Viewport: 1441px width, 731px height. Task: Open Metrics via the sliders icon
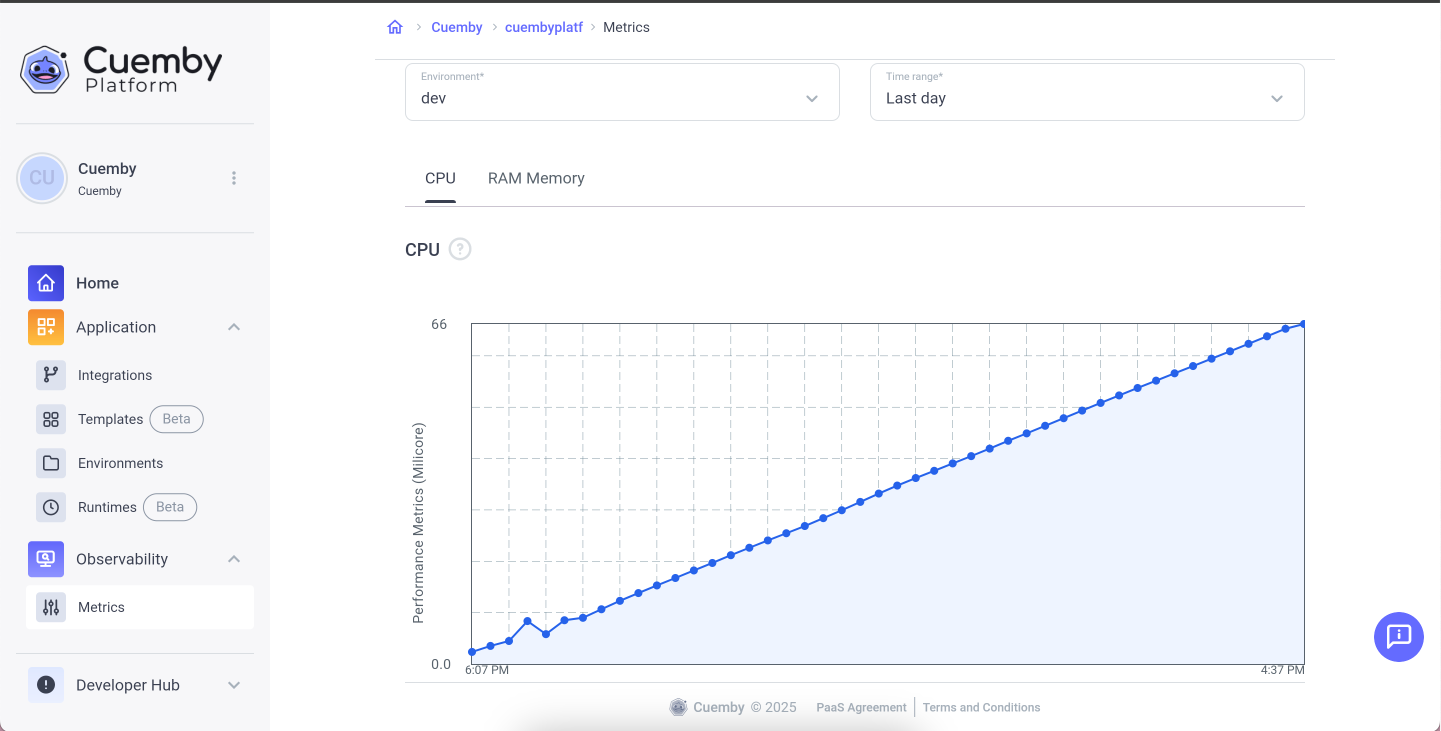point(51,607)
